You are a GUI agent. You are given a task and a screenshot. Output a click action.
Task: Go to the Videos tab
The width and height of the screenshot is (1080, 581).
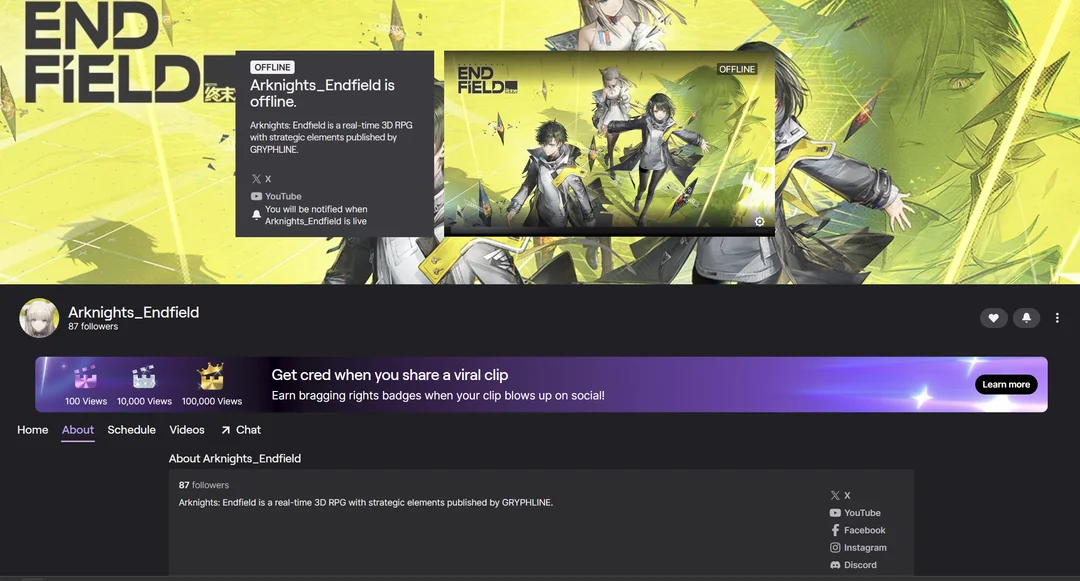[187, 430]
